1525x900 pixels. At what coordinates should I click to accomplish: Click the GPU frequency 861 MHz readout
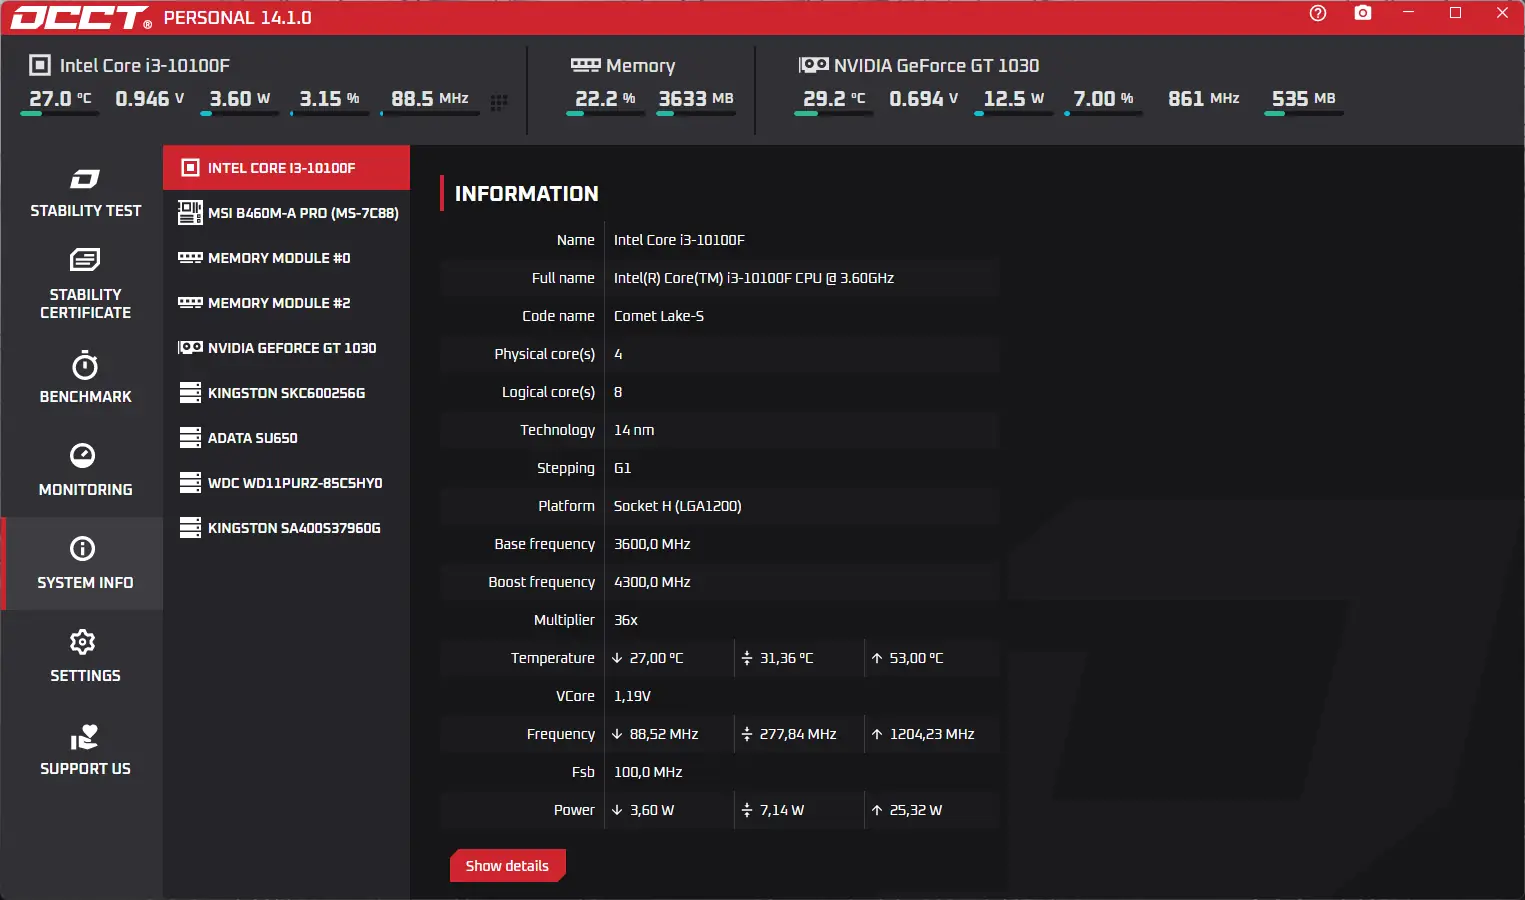tap(1204, 99)
